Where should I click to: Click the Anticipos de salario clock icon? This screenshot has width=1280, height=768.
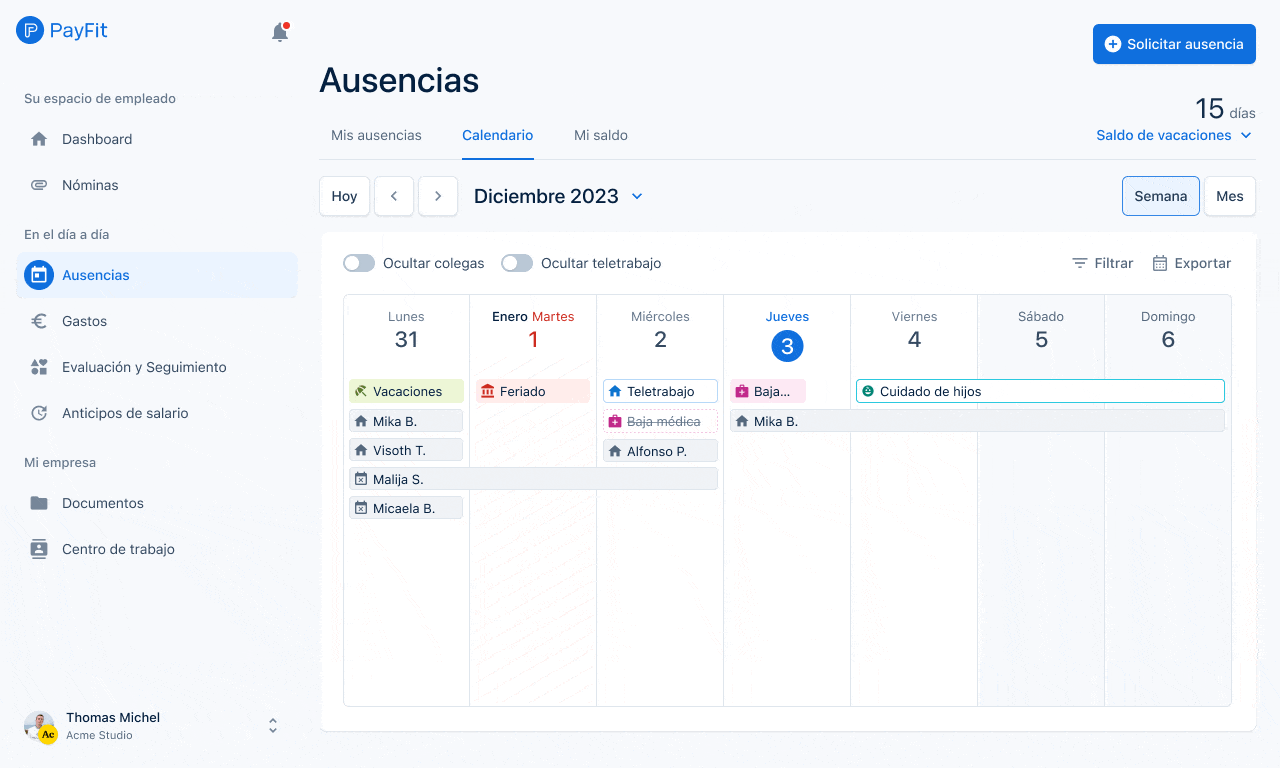tap(39, 413)
